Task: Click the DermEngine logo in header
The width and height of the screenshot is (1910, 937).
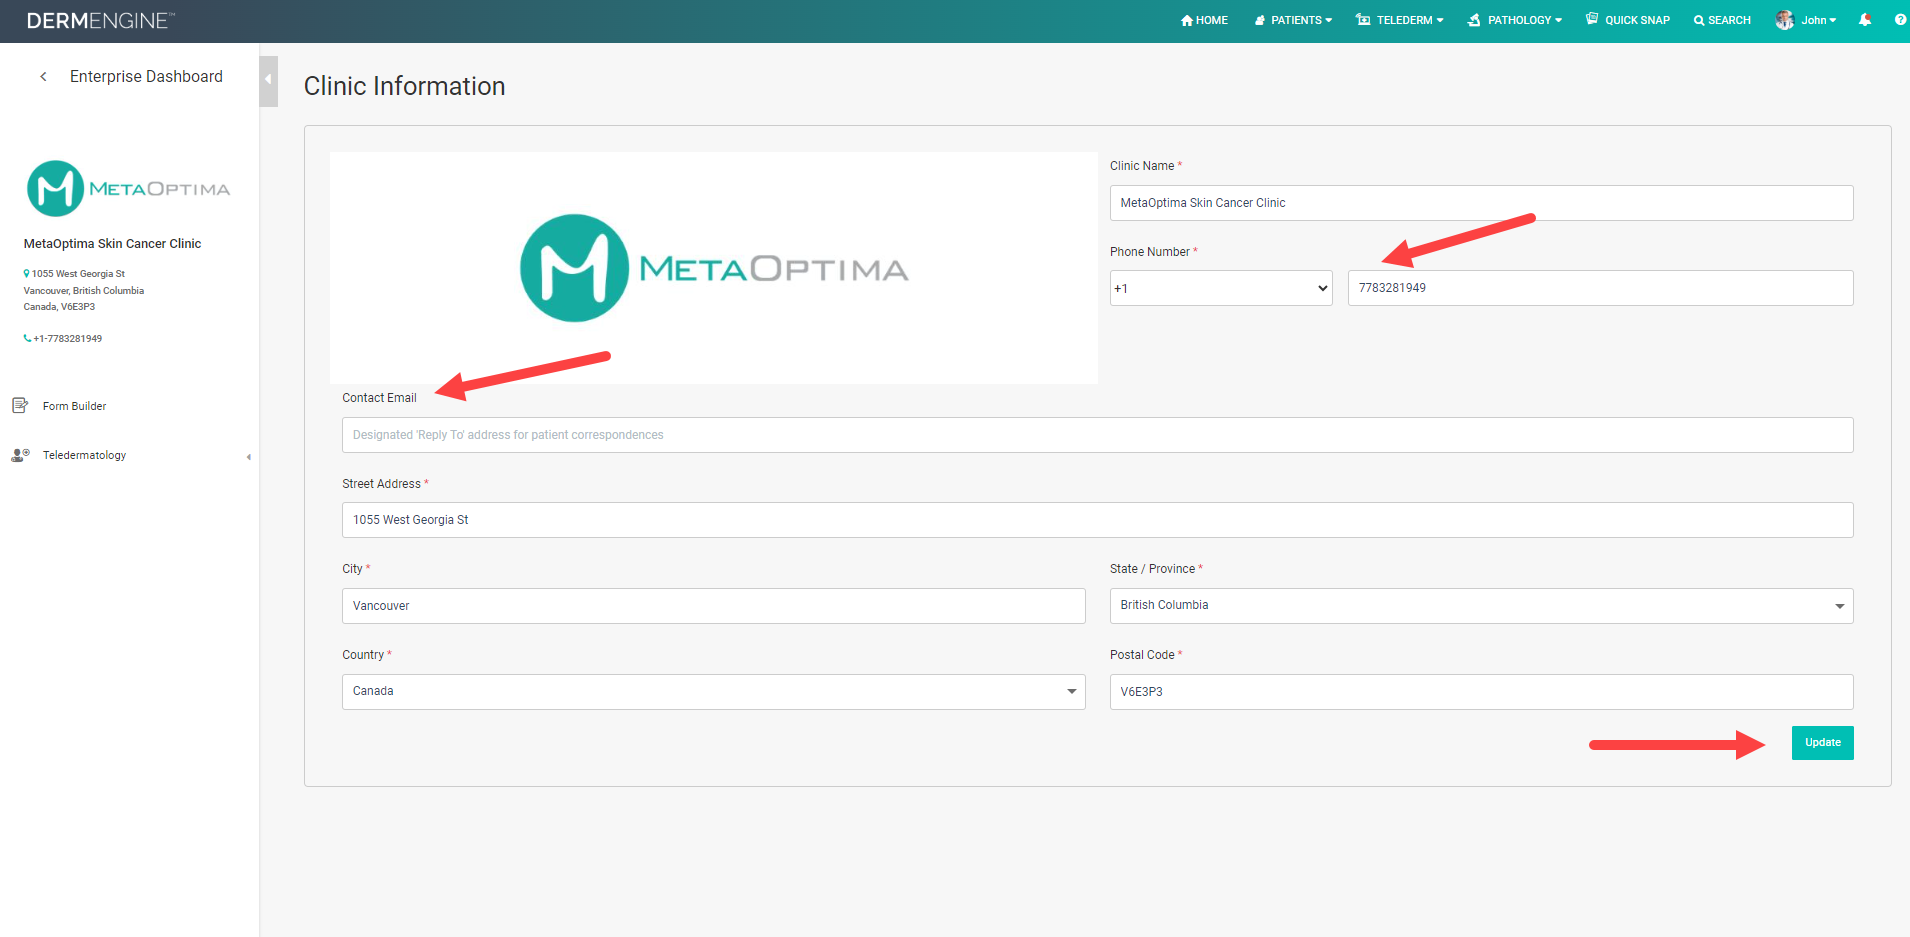Action: tap(100, 20)
